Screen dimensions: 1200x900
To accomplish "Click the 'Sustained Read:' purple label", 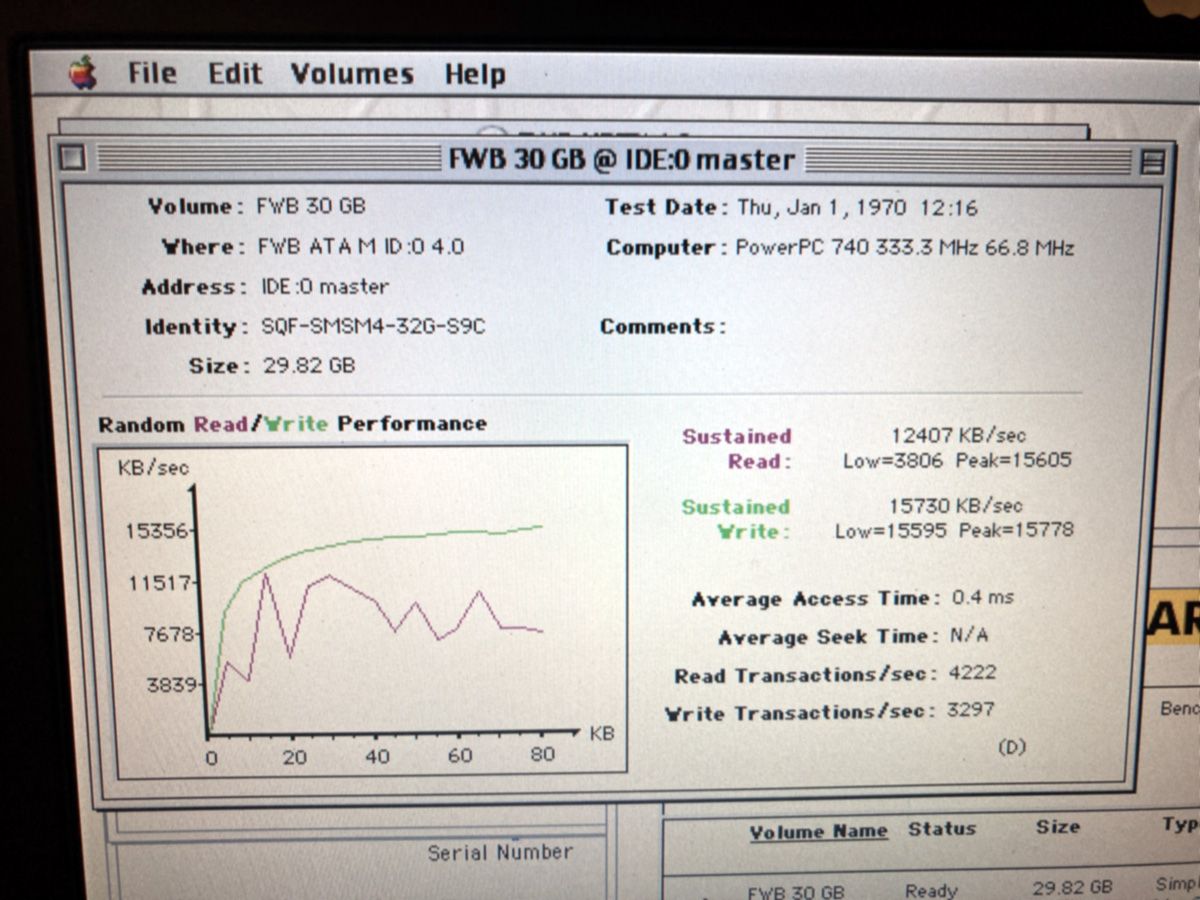I will [x=738, y=449].
